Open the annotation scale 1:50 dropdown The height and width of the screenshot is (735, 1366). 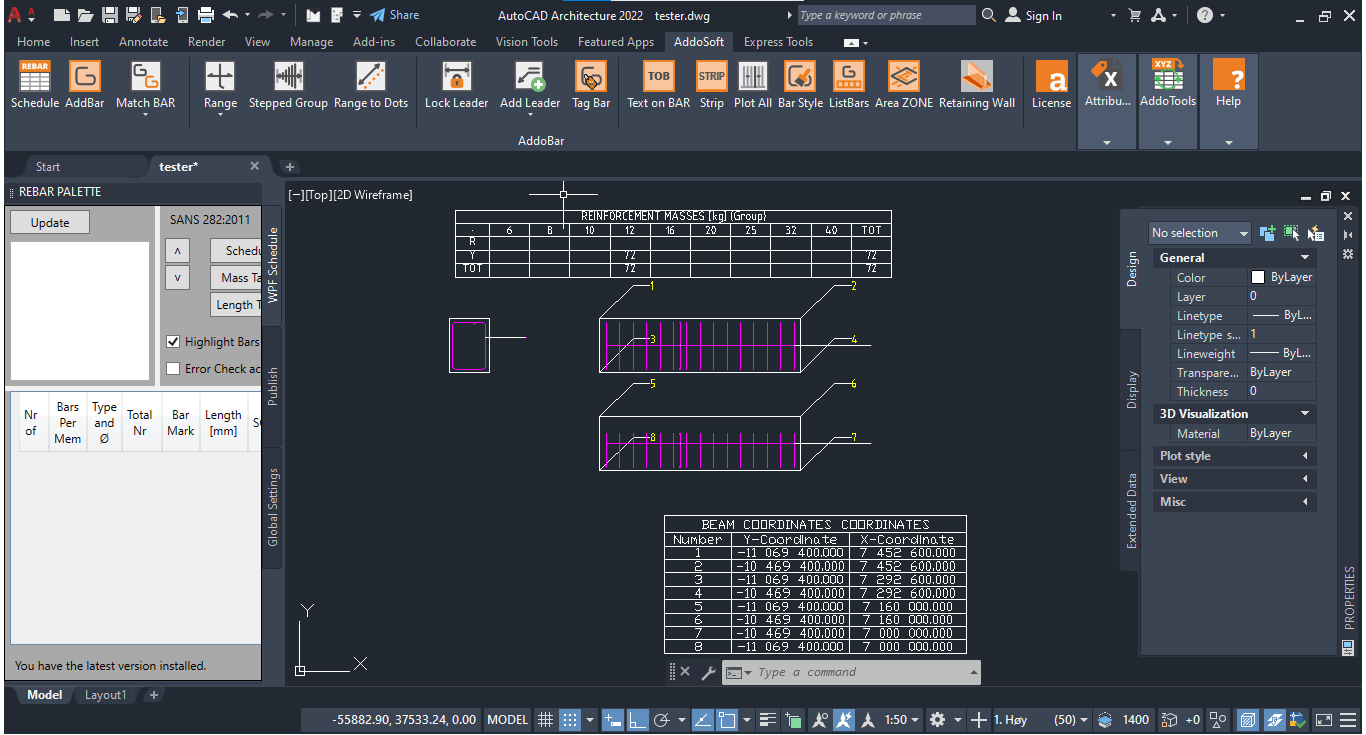(x=902, y=719)
